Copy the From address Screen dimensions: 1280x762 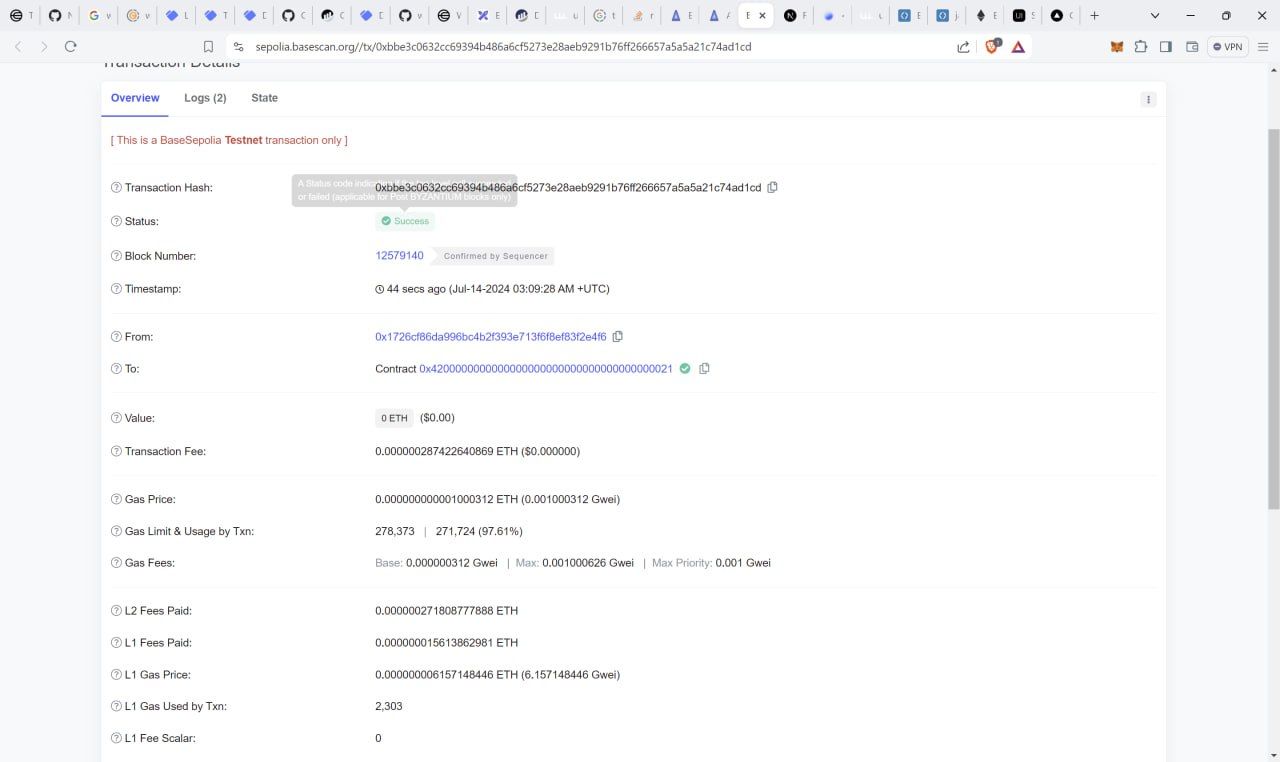click(617, 337)
